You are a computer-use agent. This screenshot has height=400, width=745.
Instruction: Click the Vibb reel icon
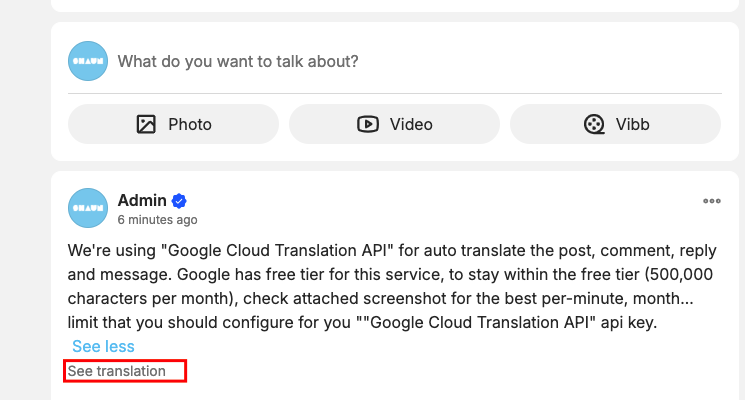click(x=594, y=124)
